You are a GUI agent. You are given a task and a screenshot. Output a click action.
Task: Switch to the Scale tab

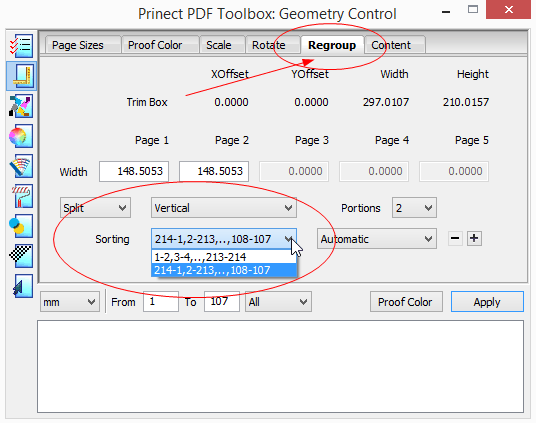point(222,45)
